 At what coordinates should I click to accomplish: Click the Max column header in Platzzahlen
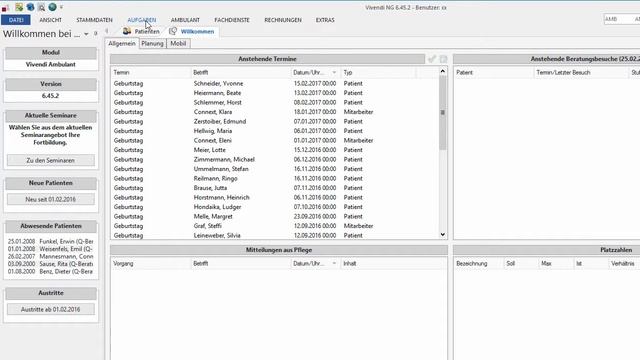pos(556,264)
